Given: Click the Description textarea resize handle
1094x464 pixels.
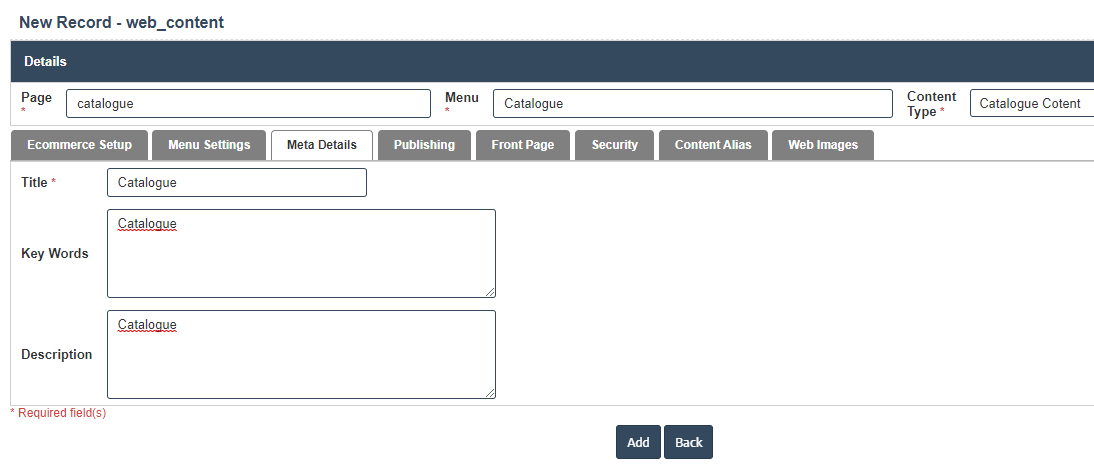Looking at the screenshot, I should coord(490,393).
